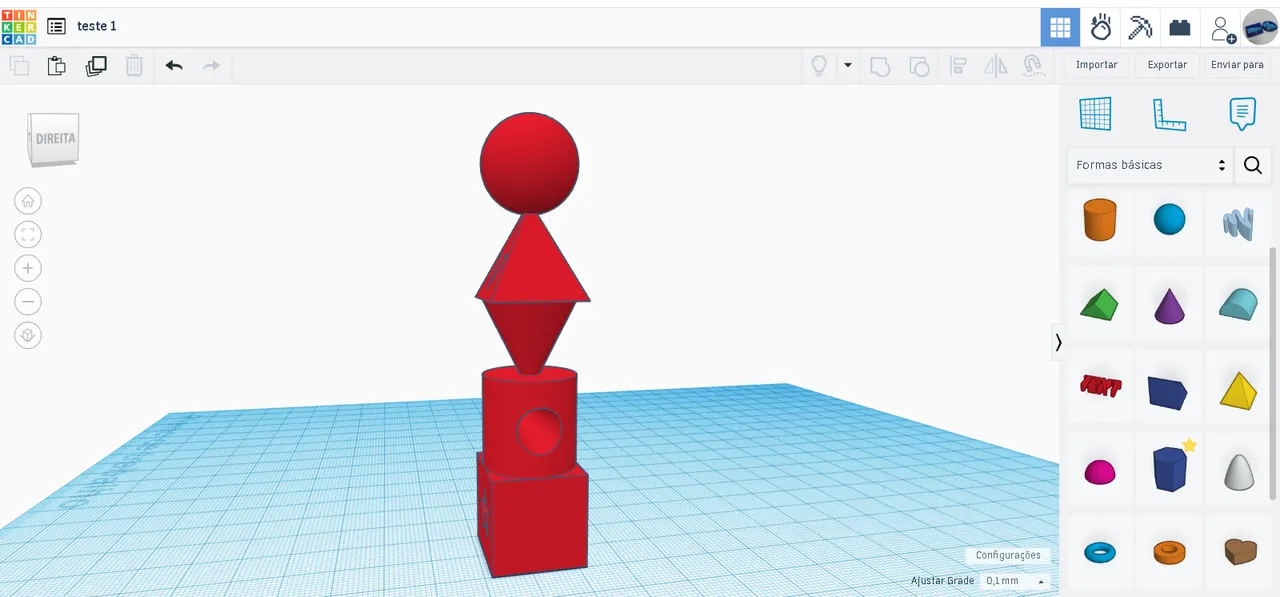Group the selected shapes
The image size is (1280, 597).
[879, 65]
